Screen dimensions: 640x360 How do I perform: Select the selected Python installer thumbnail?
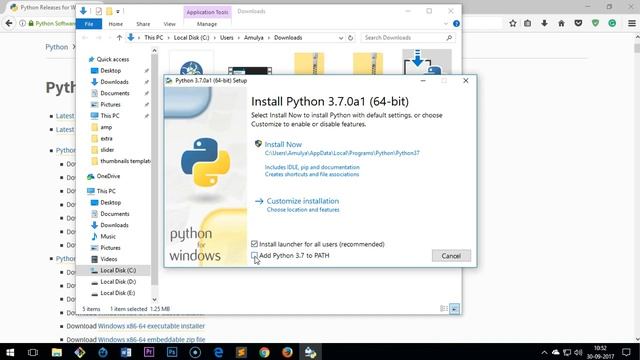[427, 62]
